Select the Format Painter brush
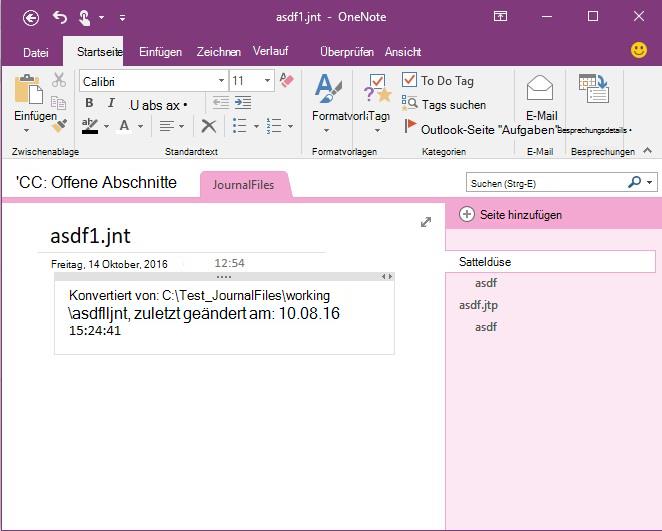 tap(60, 125)
